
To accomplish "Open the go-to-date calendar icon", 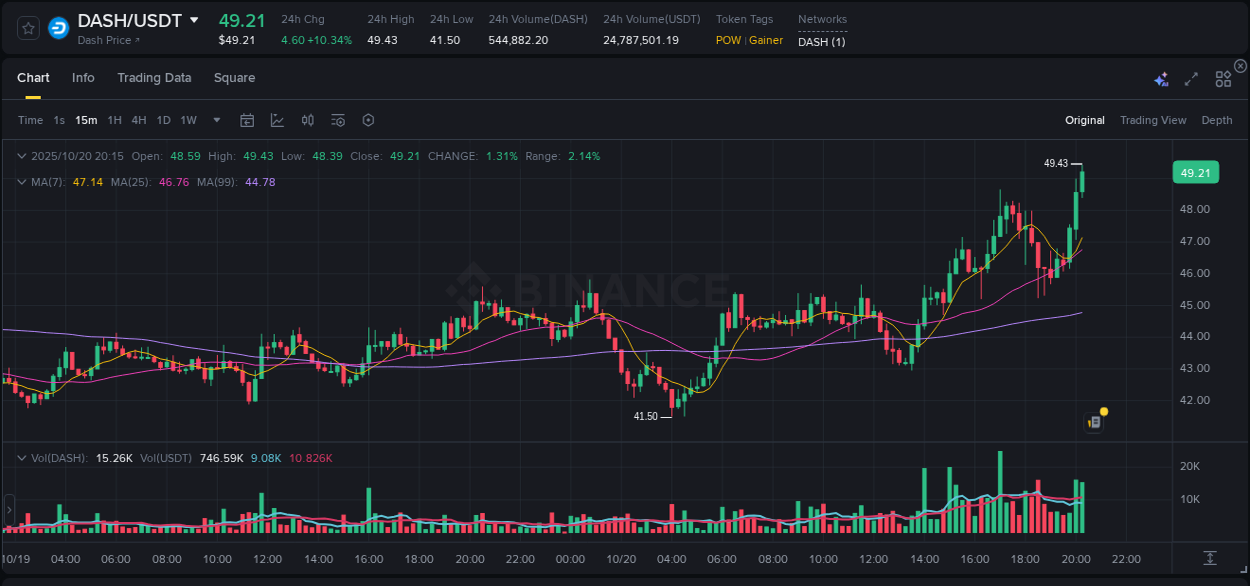I will [247, 120].
